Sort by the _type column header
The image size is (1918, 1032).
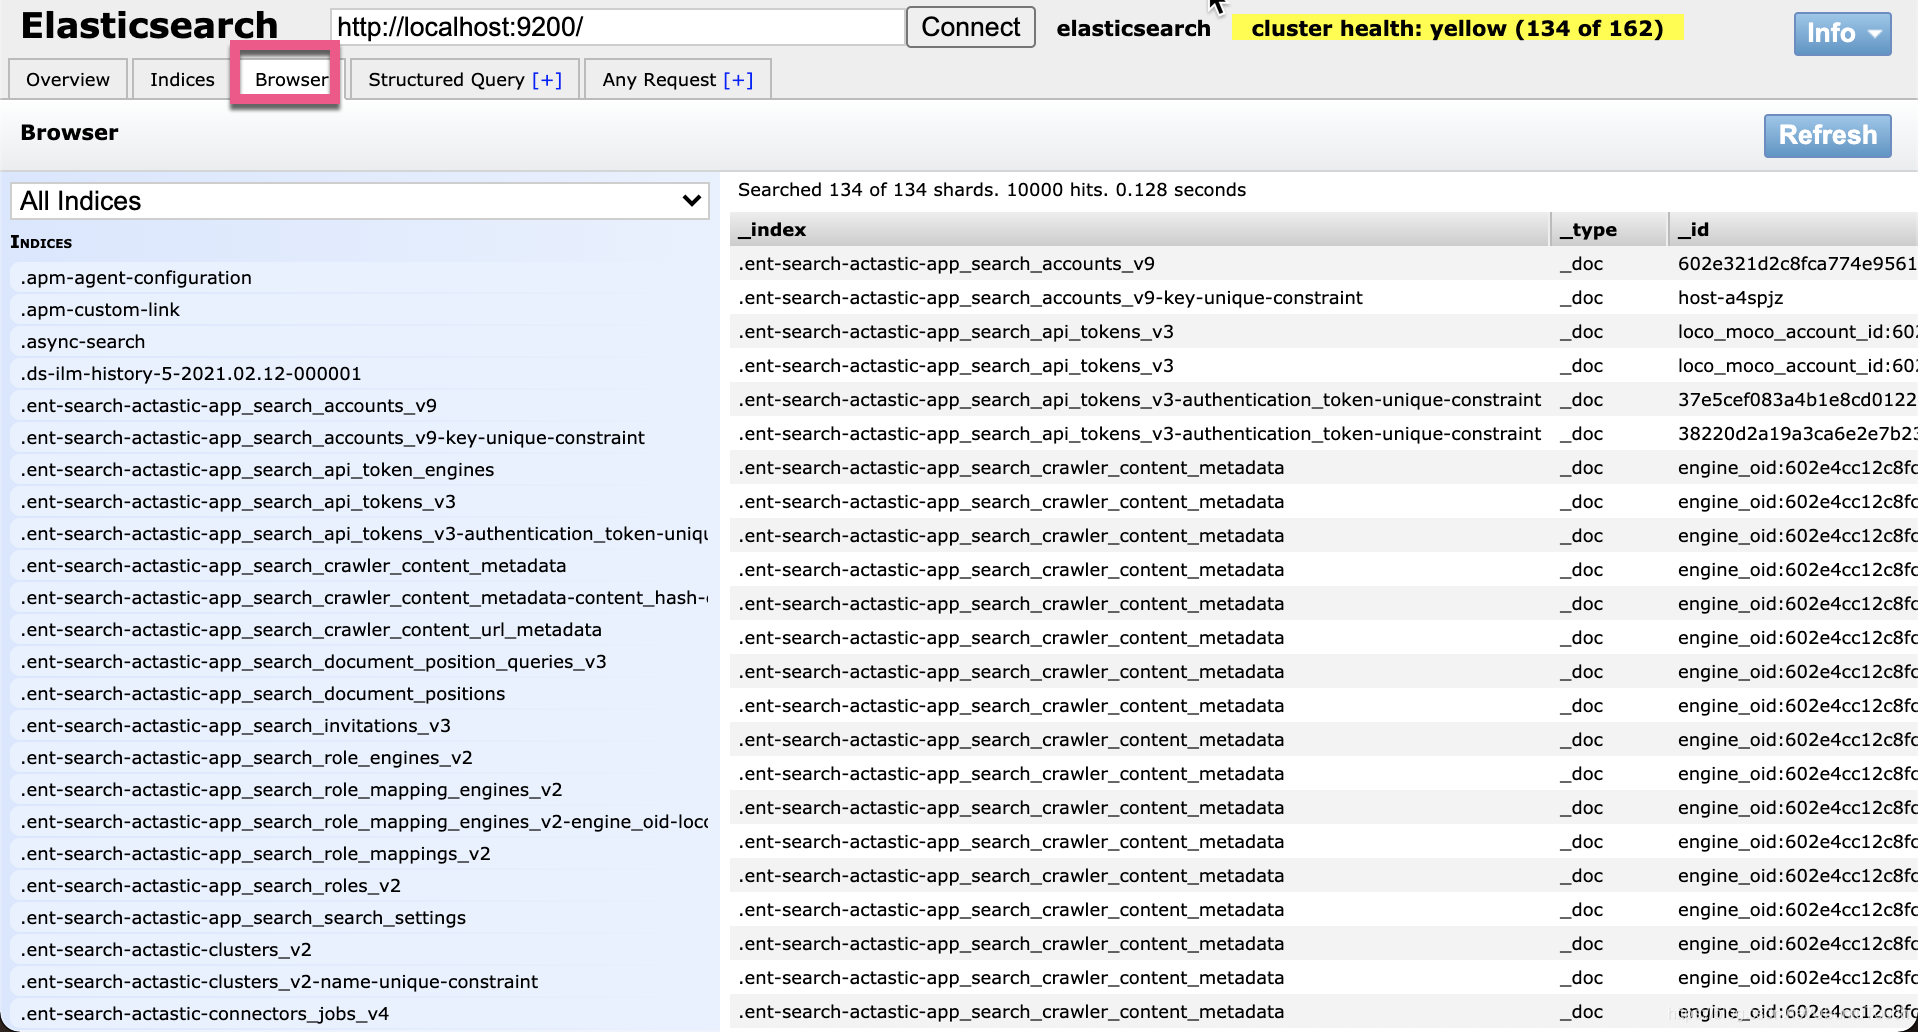click(1609, 229)
